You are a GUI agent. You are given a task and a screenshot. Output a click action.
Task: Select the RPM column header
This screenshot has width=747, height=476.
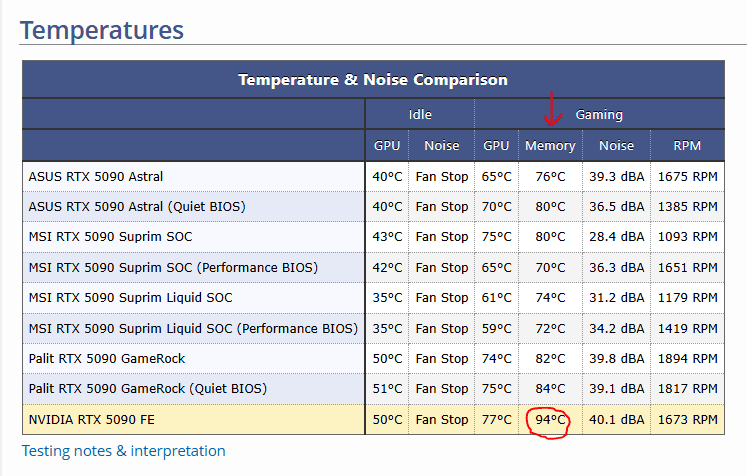[687, 145]
